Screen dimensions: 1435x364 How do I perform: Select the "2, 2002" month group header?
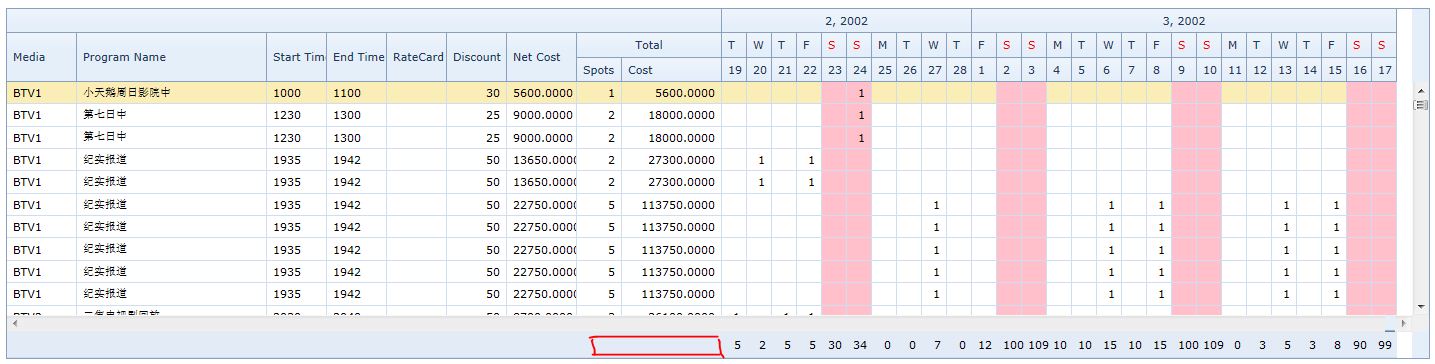[846, 21]
